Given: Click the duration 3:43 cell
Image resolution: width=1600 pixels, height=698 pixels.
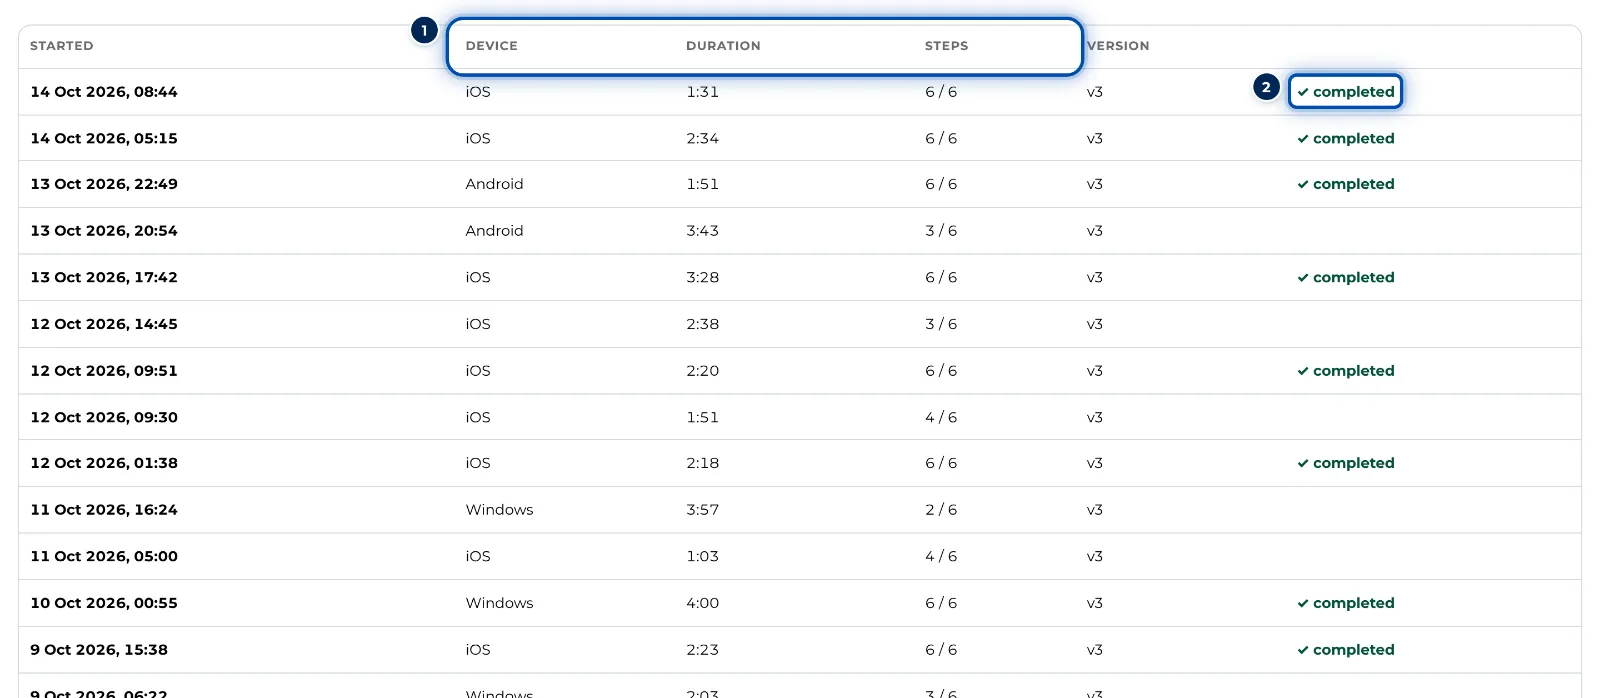Looking at the screenshot, I should coord(702,231).
